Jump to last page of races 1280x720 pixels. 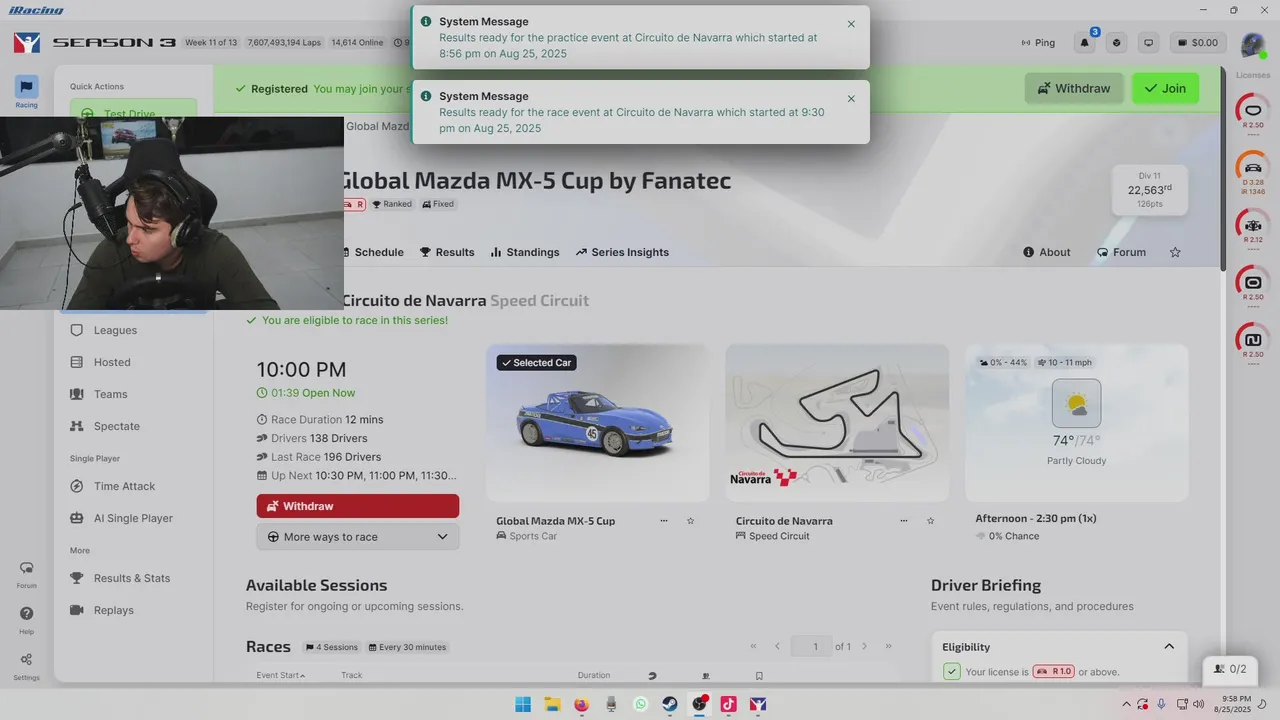(x=888, y=646)
